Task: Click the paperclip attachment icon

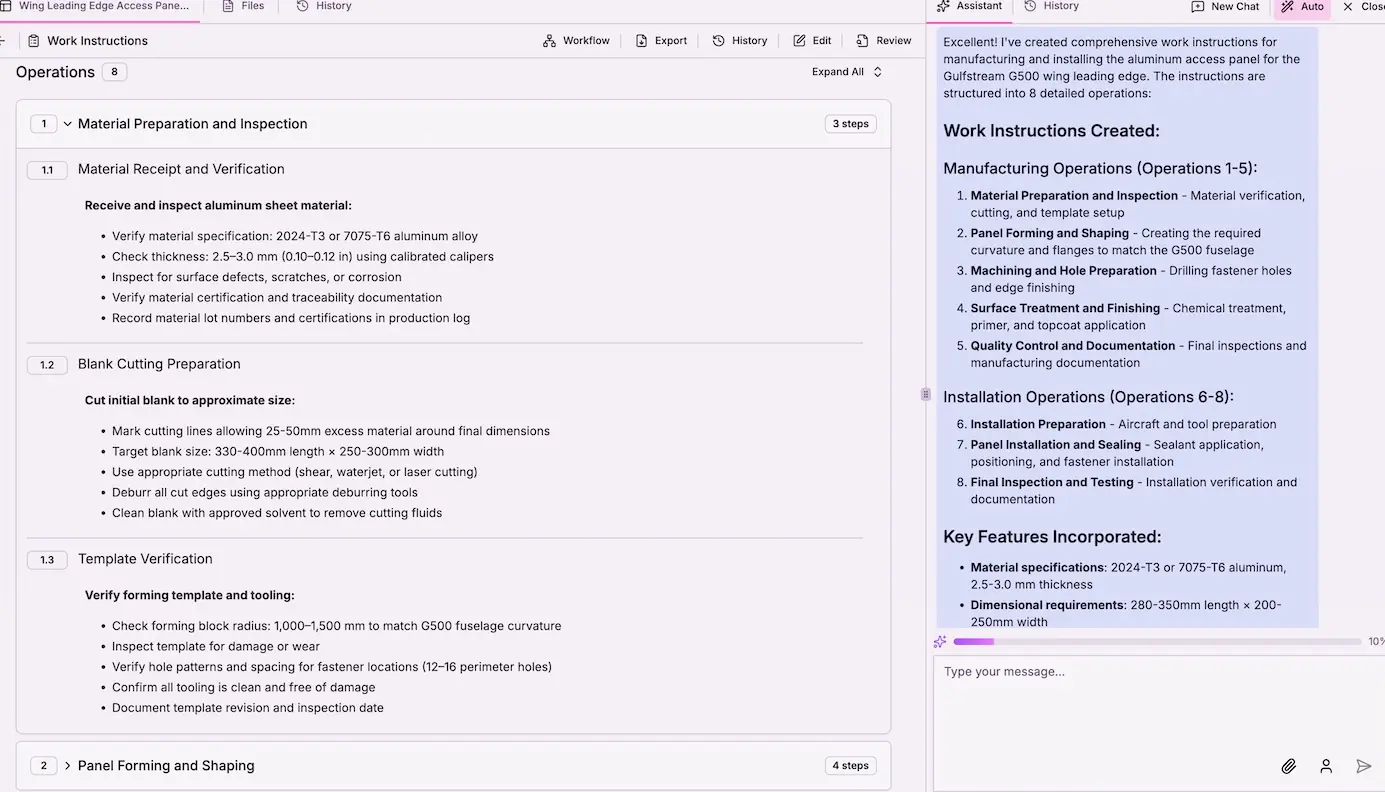Action: (1289, 766)
